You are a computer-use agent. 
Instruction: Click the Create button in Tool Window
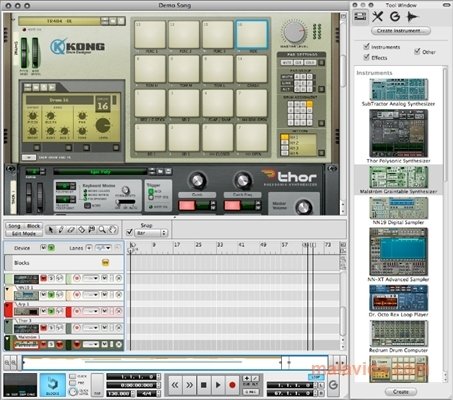tap(401, 391)
